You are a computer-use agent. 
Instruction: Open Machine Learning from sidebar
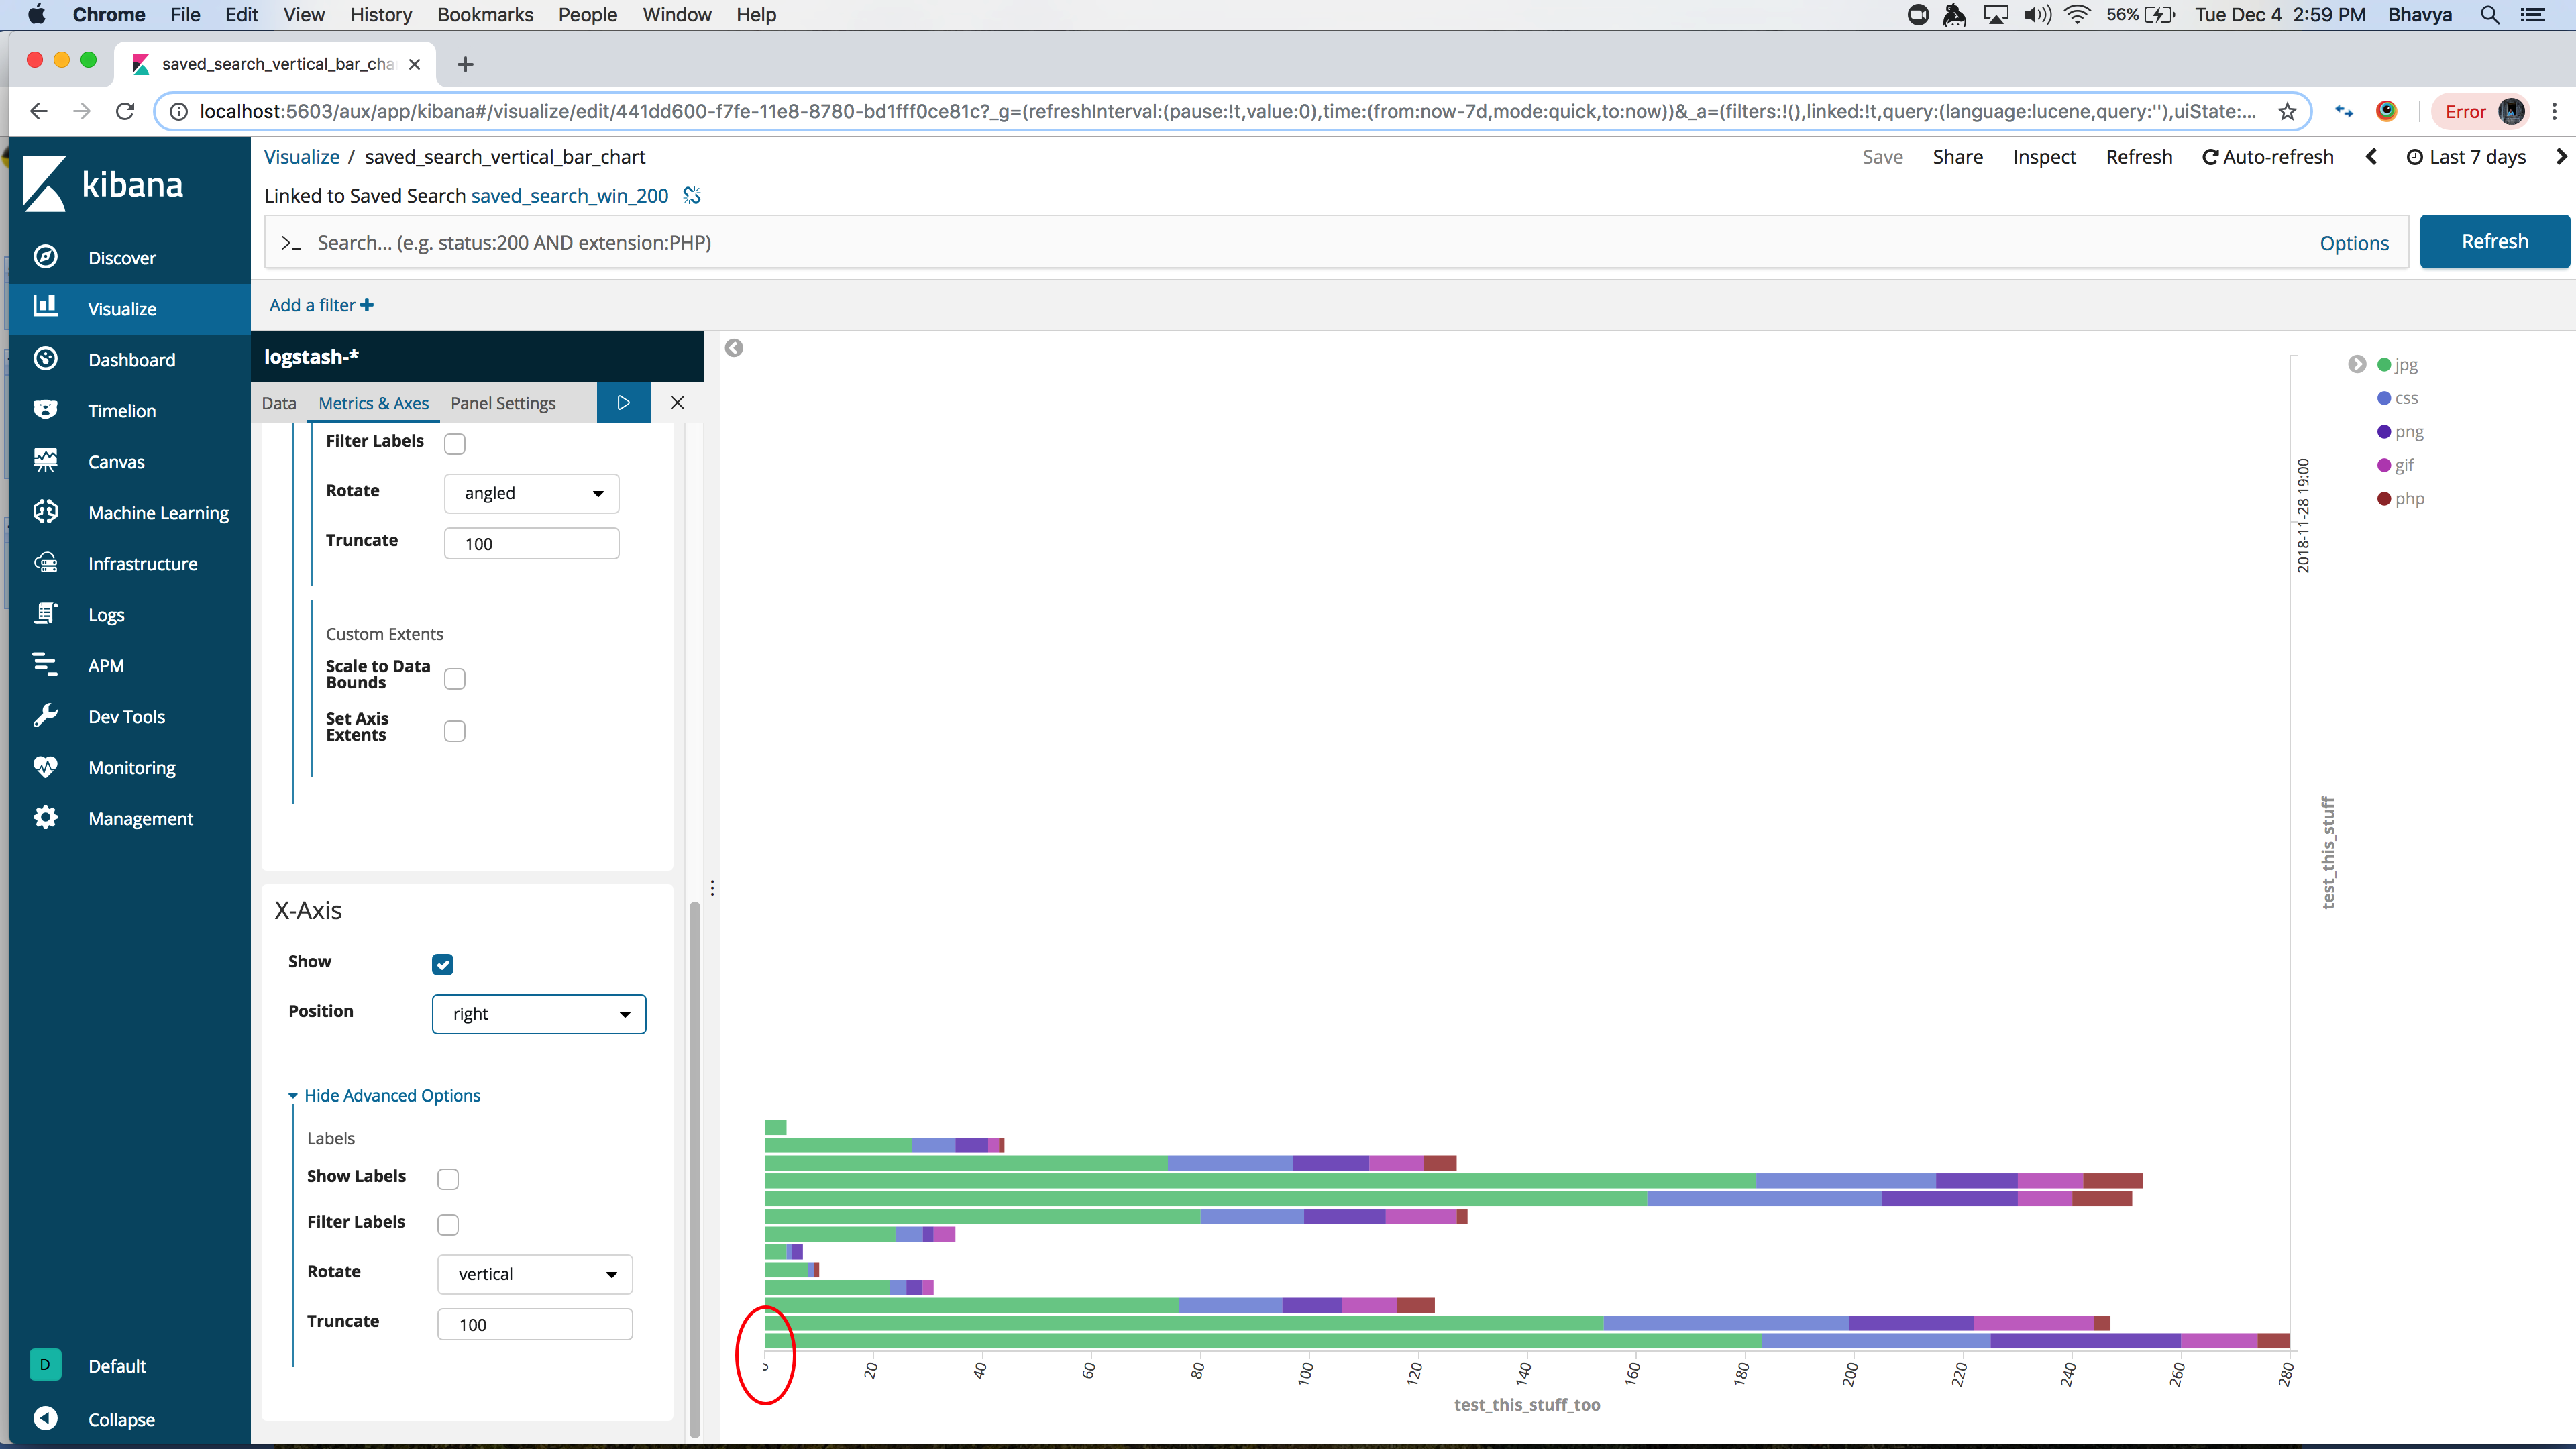tap(158, 513)
